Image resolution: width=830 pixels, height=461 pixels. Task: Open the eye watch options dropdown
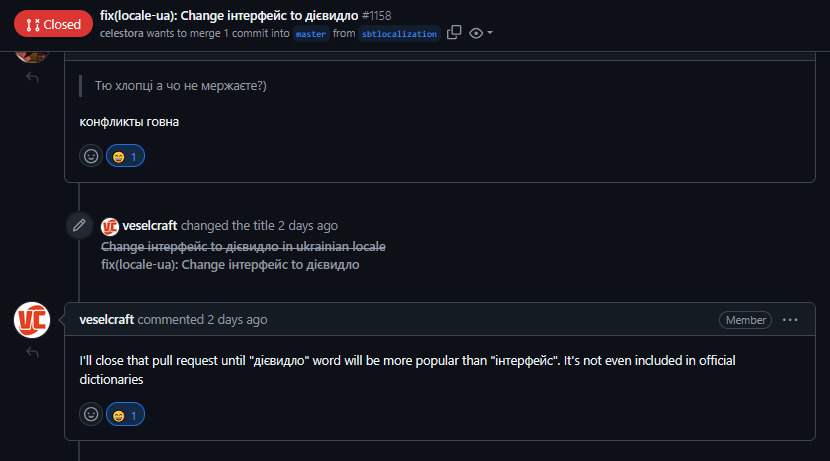pos(481,33)
